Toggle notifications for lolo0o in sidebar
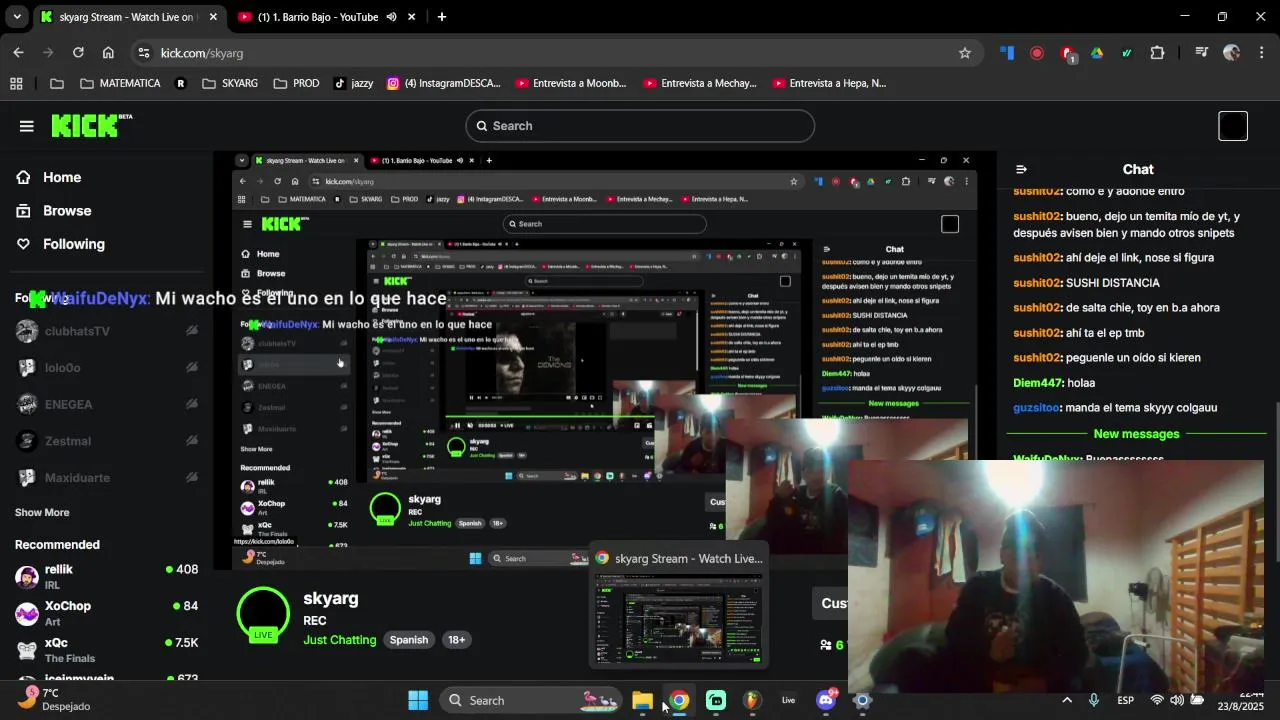 pos(191,368)
